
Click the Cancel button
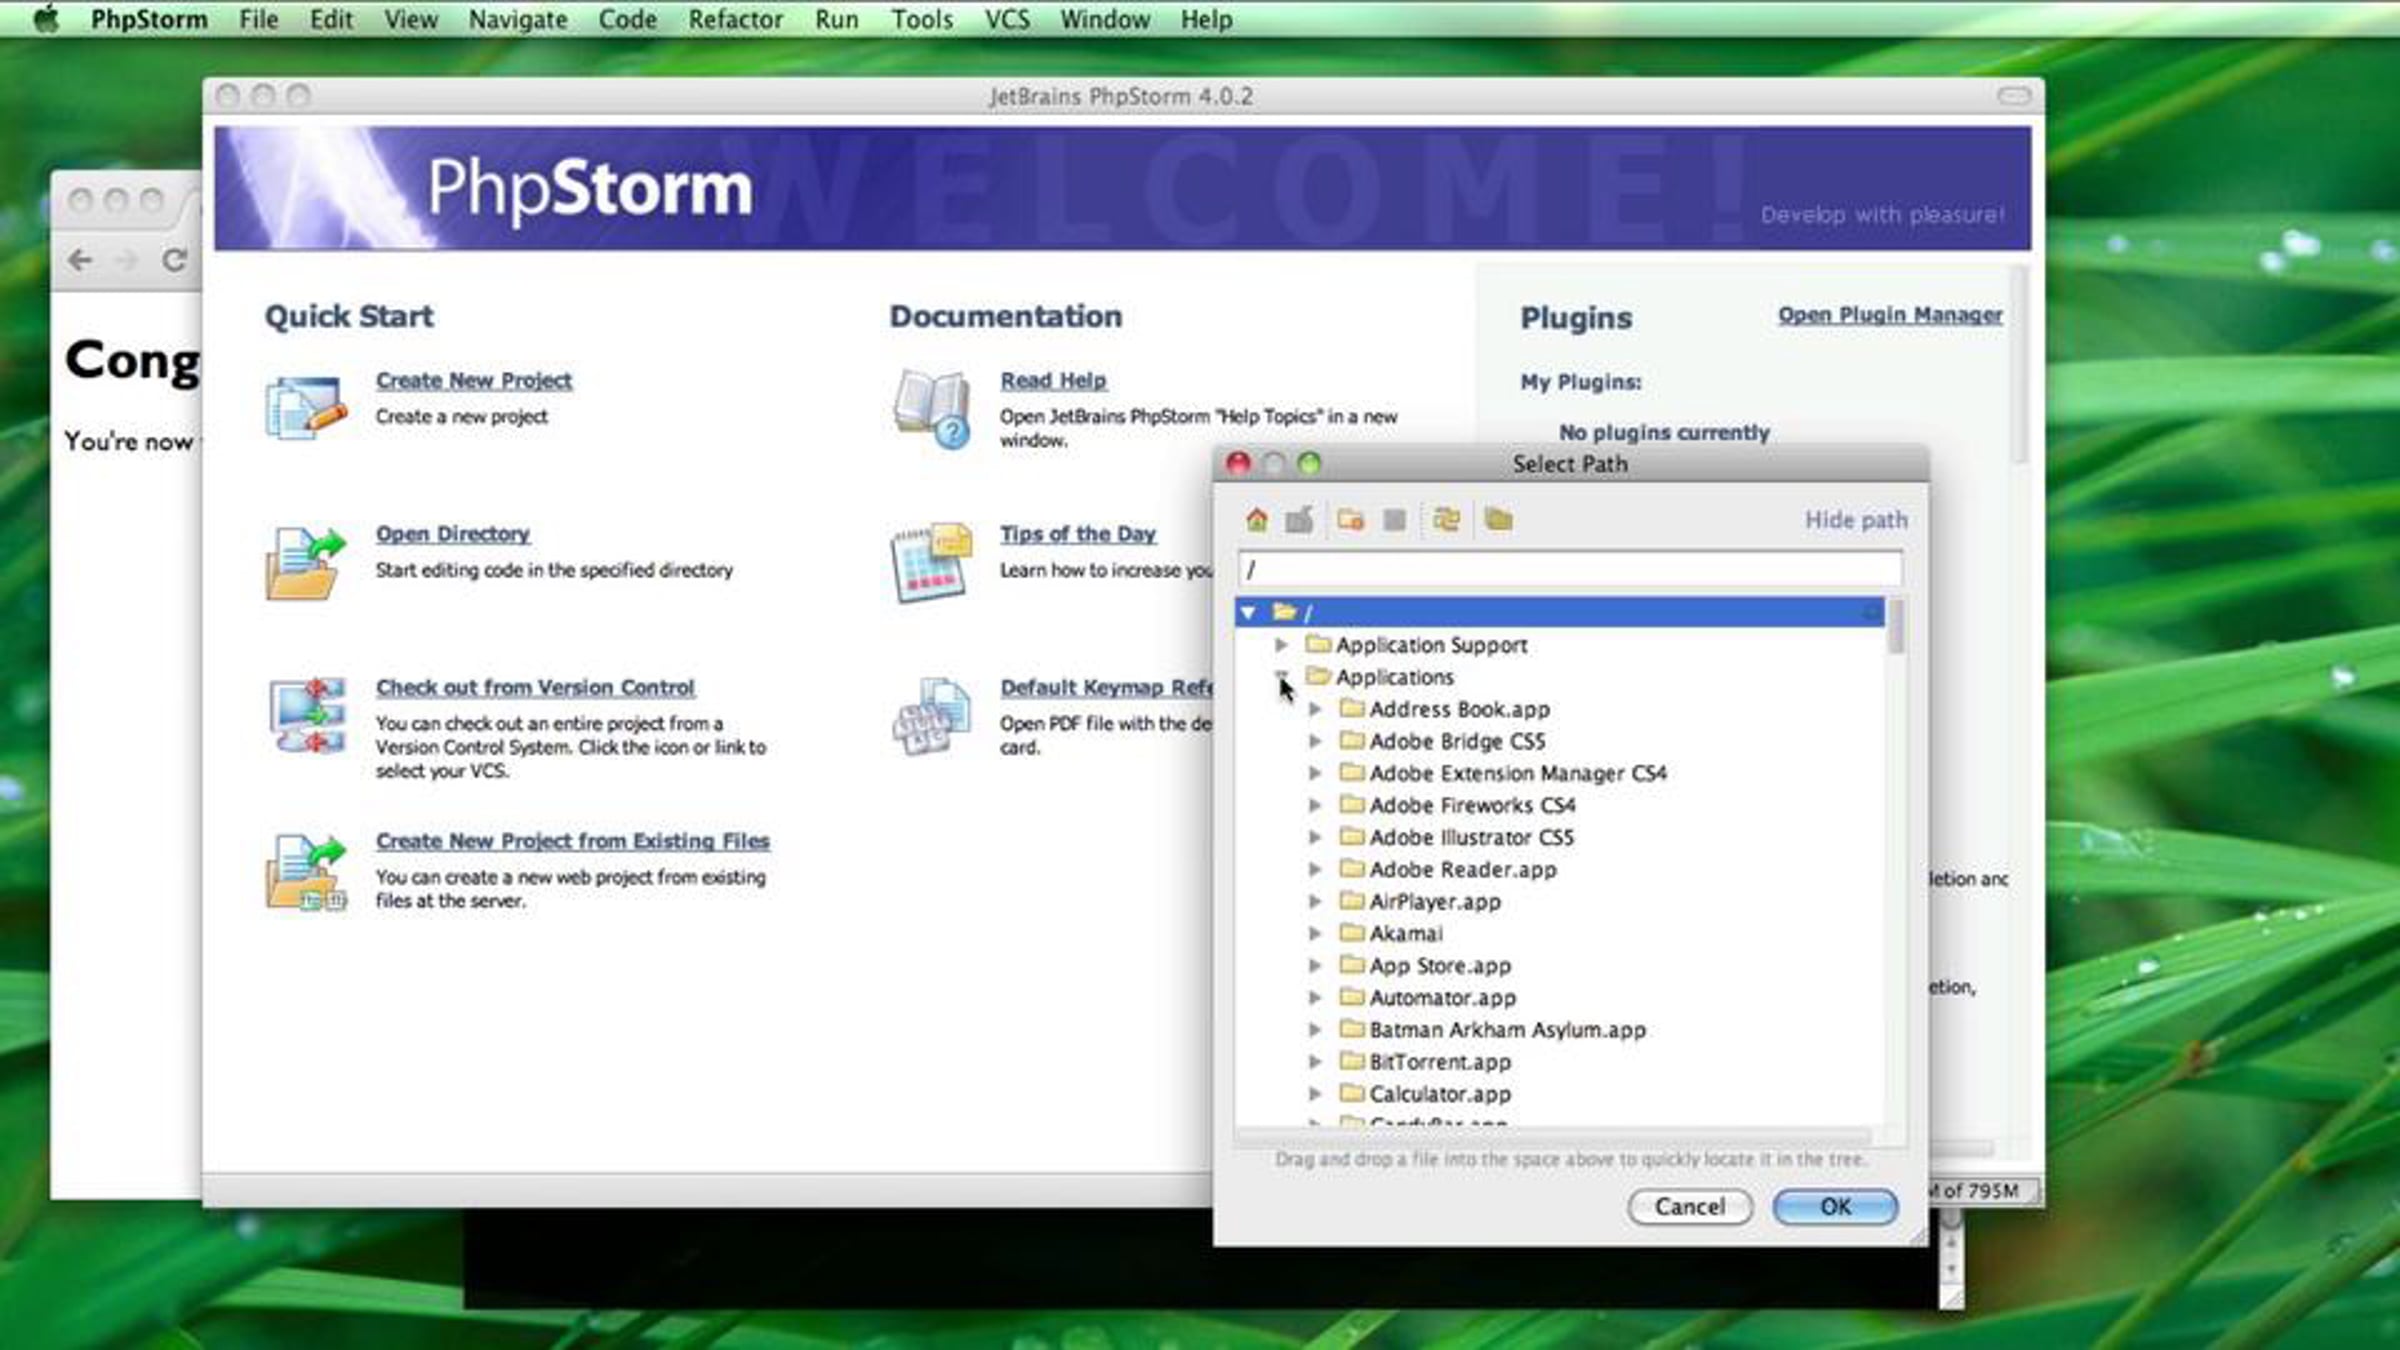(x=1690, y=1207)
